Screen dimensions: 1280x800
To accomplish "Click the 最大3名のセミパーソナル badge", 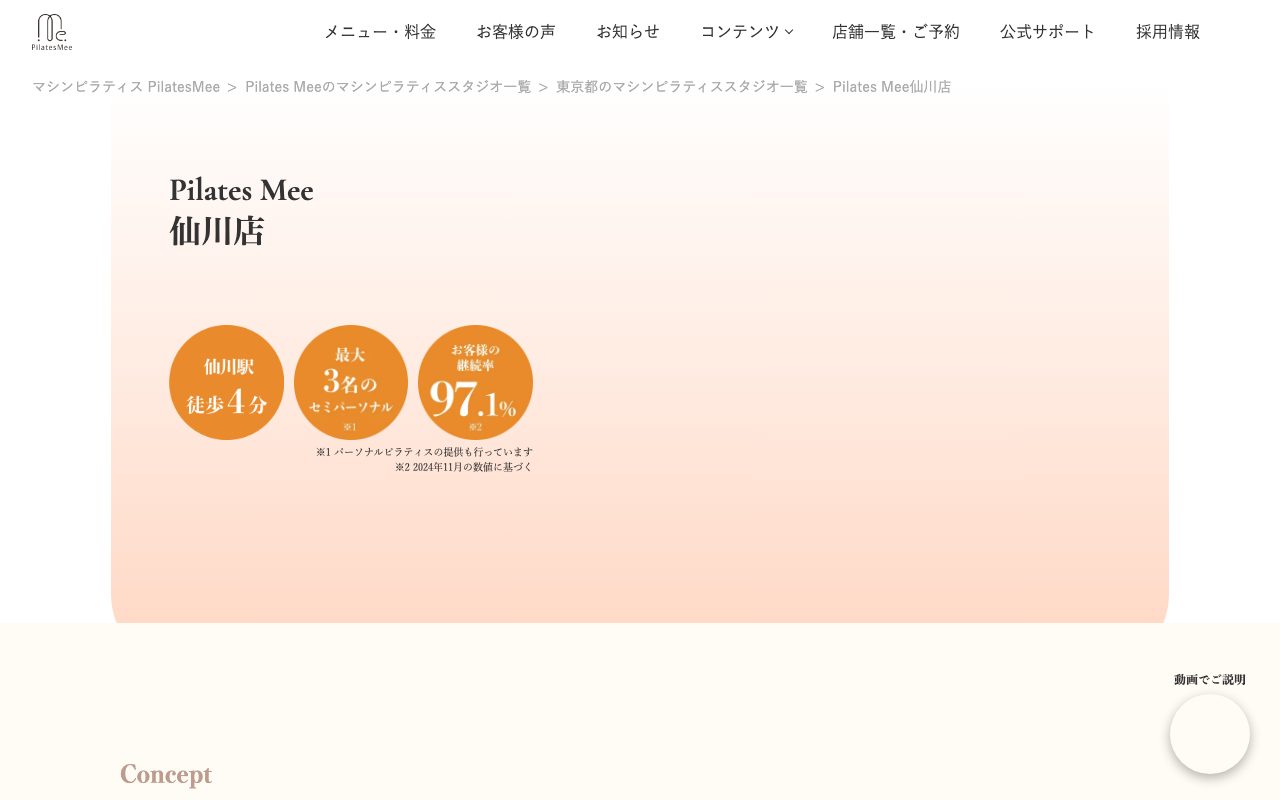I will (x=351, y=382).
